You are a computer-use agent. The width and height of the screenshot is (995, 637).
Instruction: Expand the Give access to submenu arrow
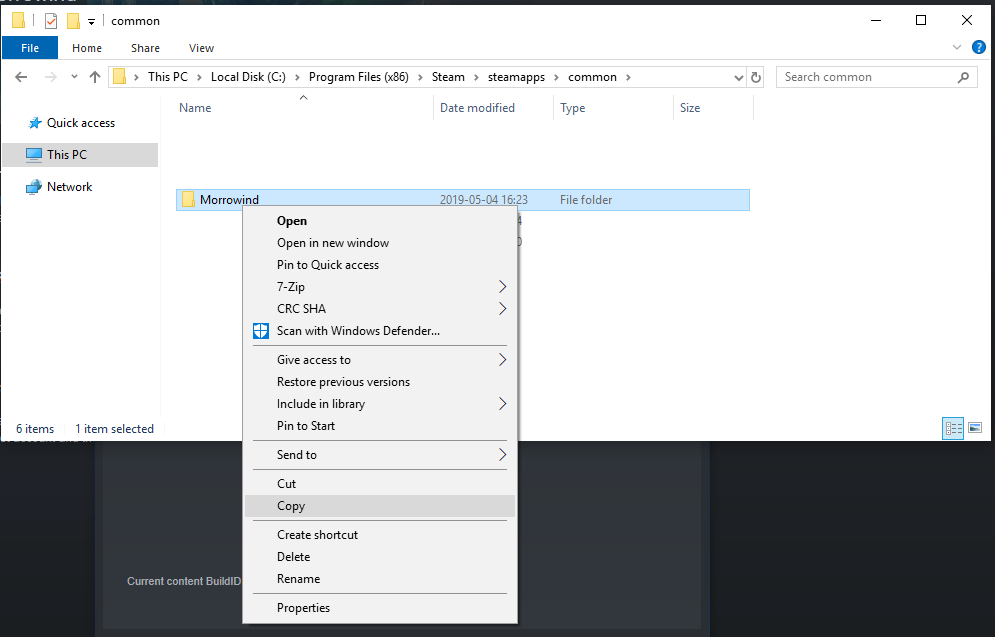pyautogui.click(x=503, y=360)
